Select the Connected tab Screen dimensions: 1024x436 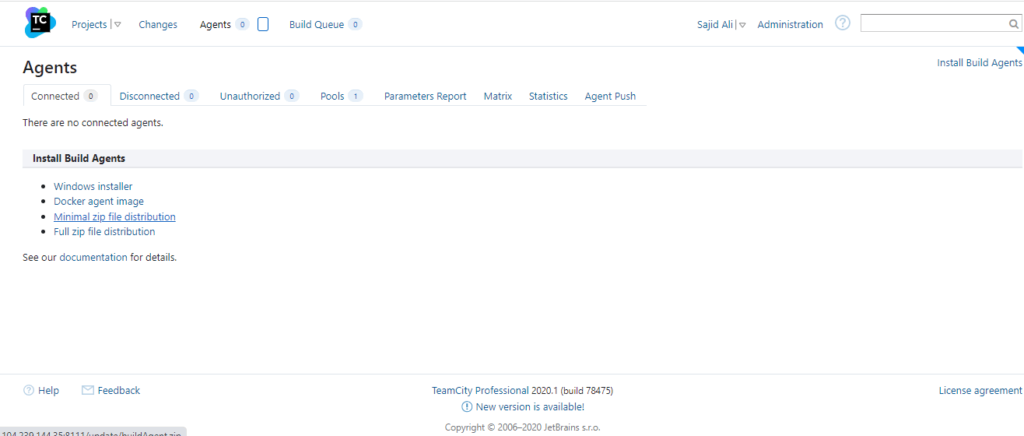pos(67,96)
